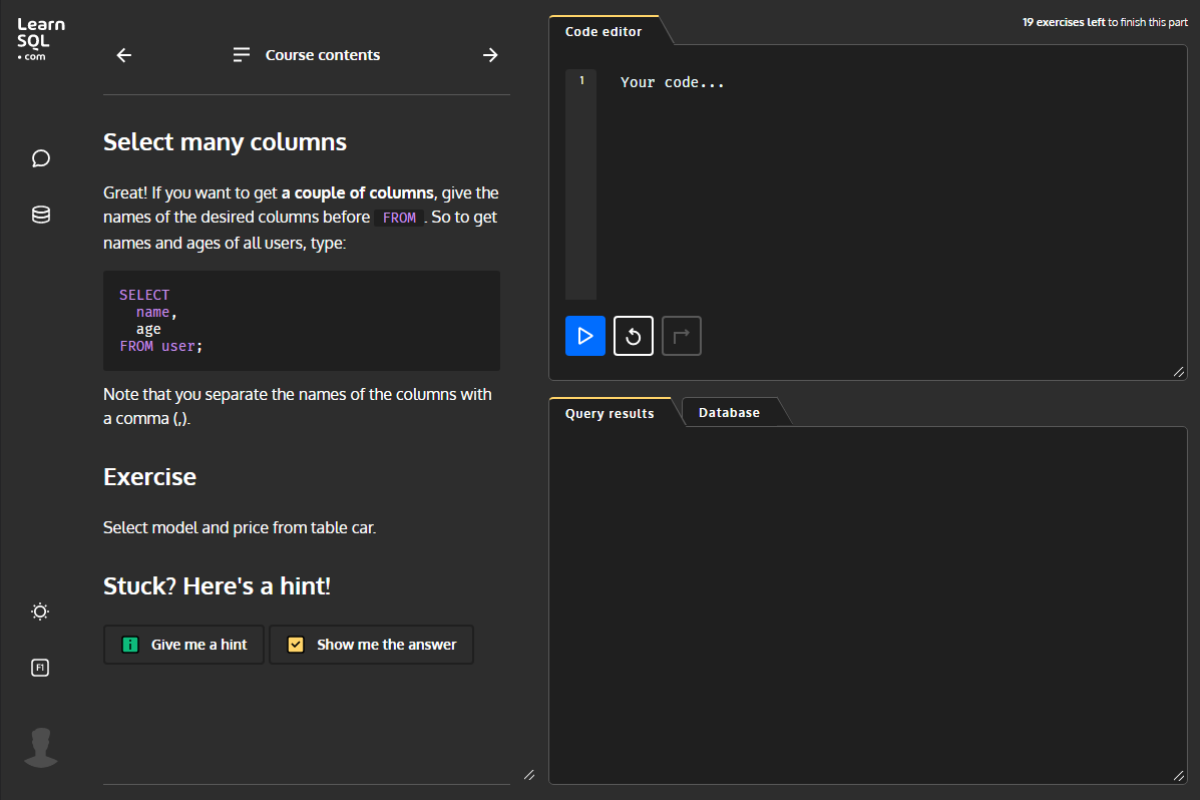
Task: Go to the previous exercise arrow
Action: 124,55
